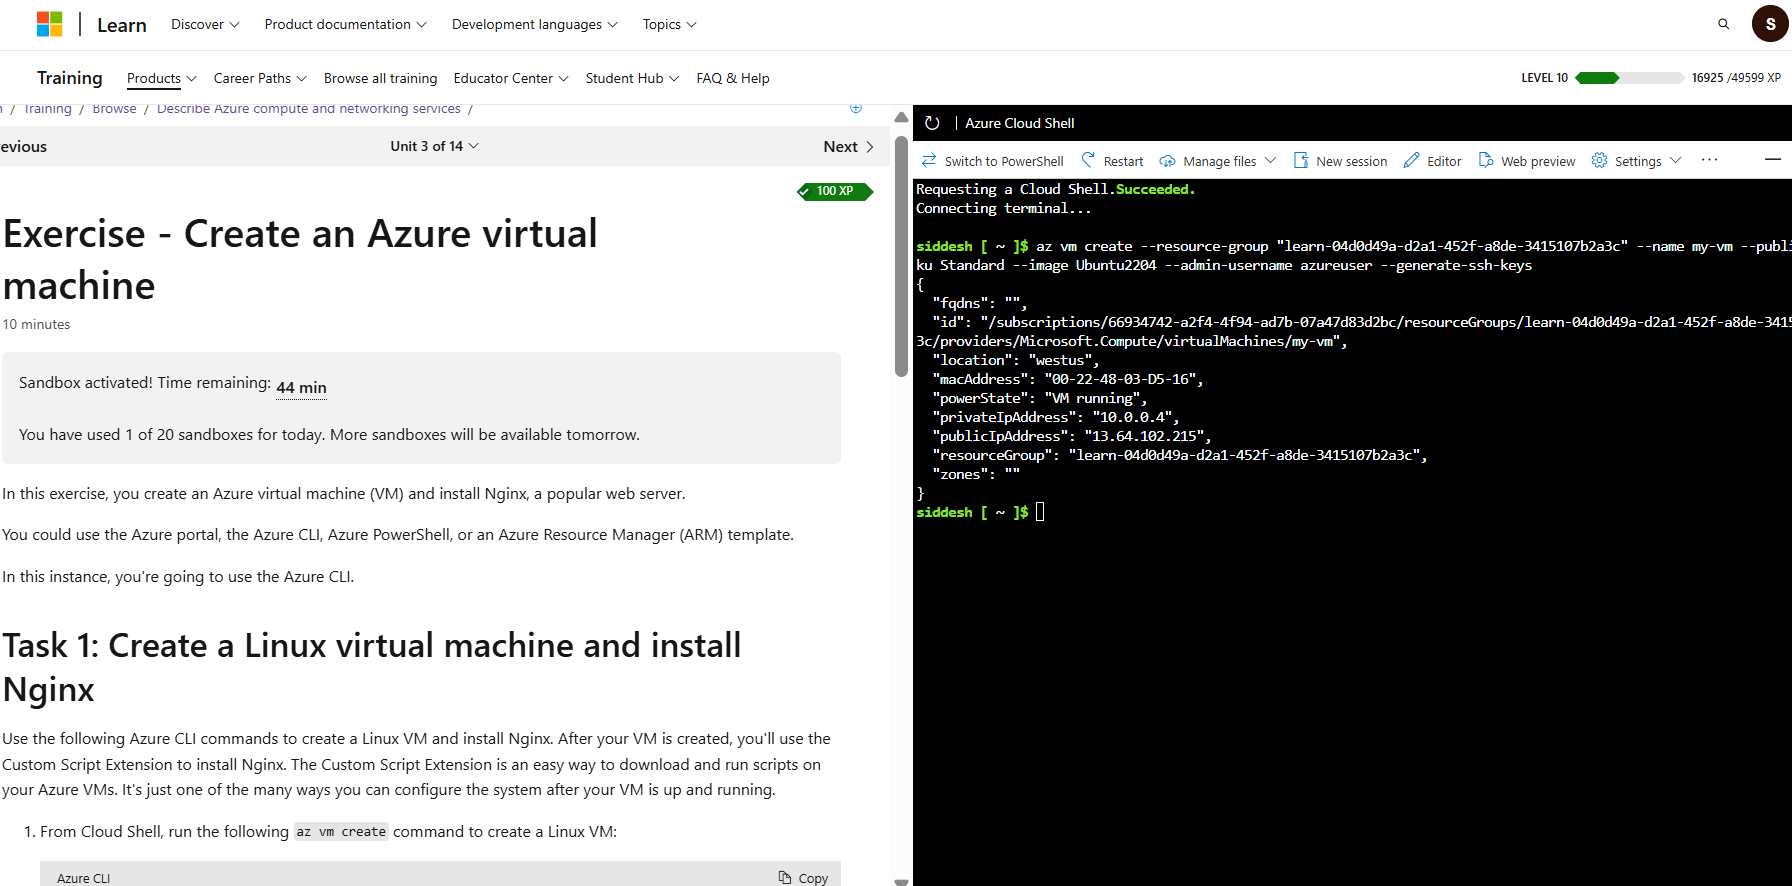The width and height of the screenshot is (1792, 886).
Task: Open Career Paths dropdown
Action: [x=260, y=78]
